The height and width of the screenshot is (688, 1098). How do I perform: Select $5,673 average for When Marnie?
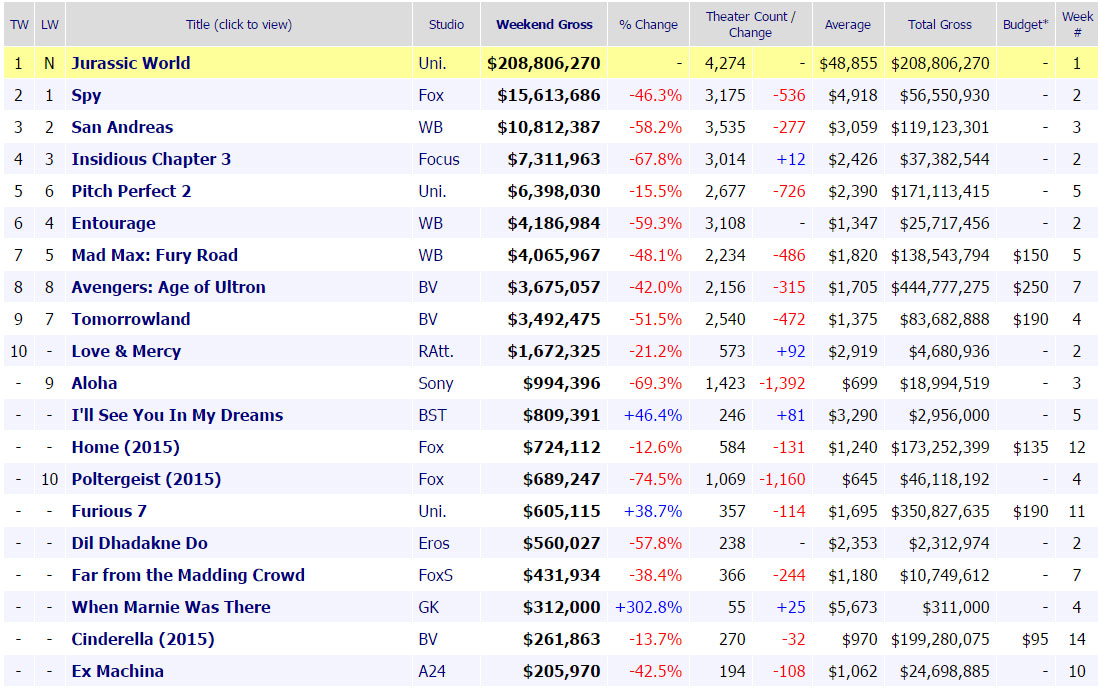pos(853,607)
